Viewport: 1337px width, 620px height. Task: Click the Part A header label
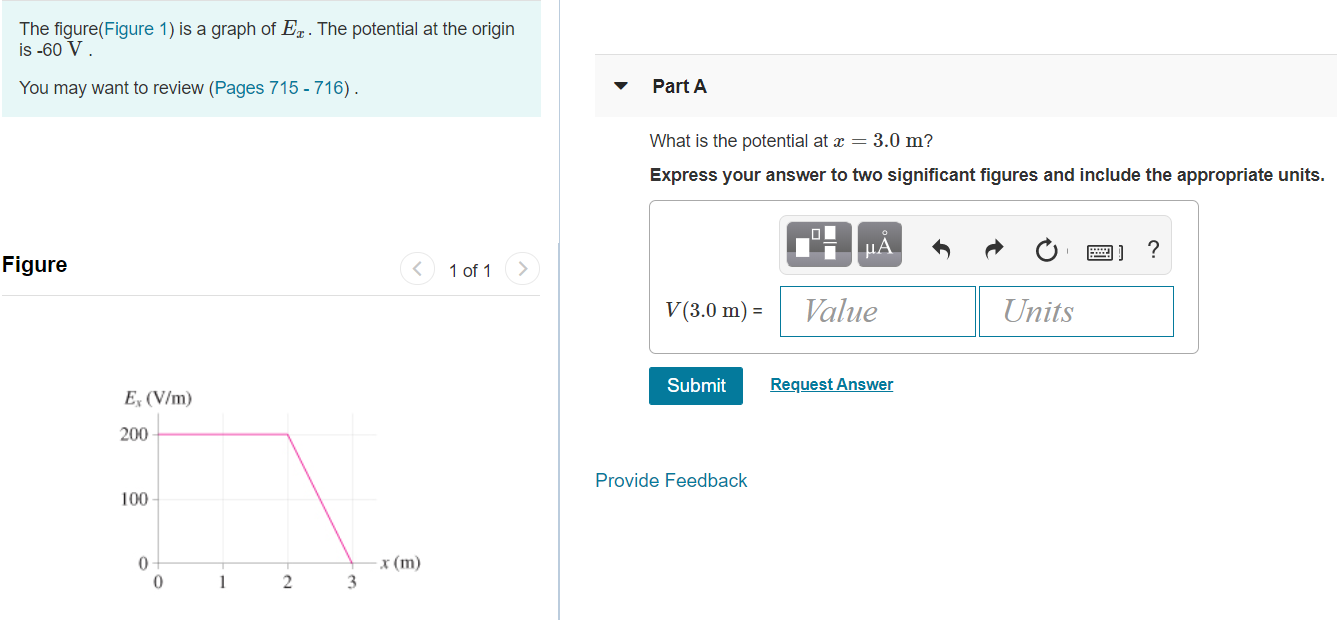679,86
